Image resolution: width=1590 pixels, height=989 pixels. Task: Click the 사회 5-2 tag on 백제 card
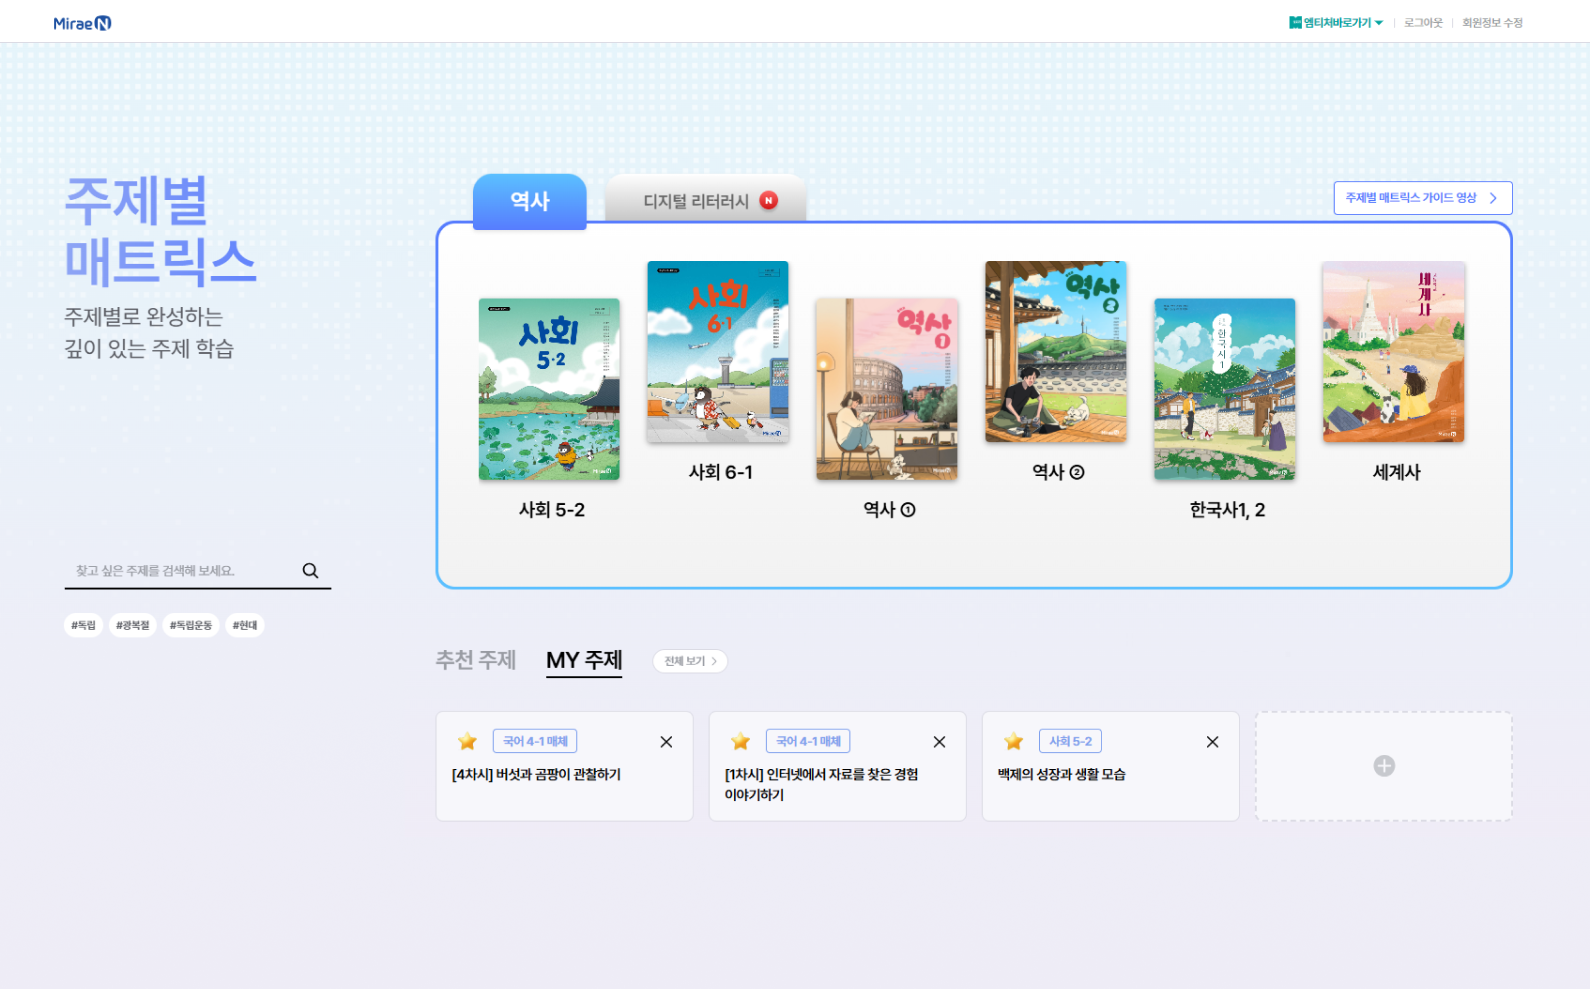tap(1070, 741)
